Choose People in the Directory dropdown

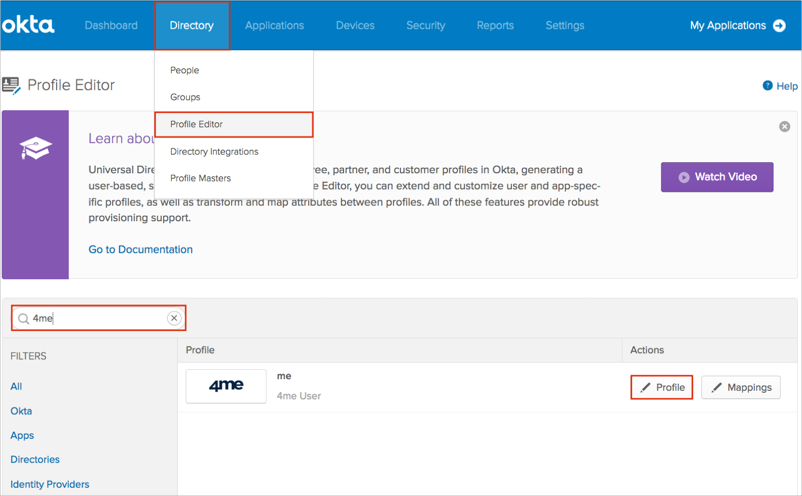pyautogui.click(x=184, y=70)
